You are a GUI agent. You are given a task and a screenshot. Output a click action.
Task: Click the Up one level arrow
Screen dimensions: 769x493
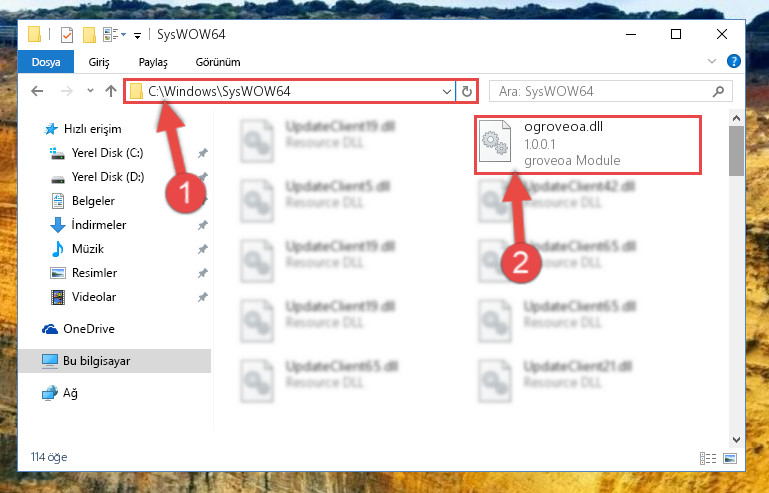coord(111,91)
